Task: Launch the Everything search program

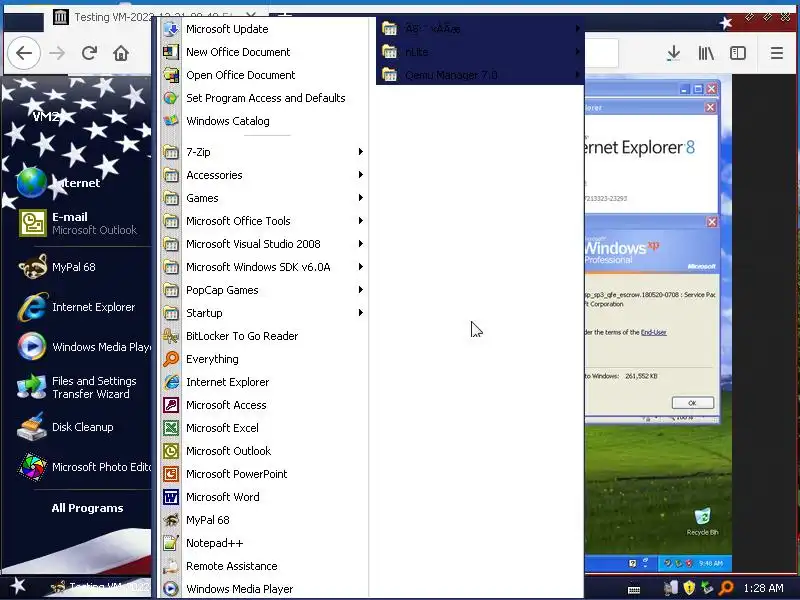Action: (x=263, y=359)
